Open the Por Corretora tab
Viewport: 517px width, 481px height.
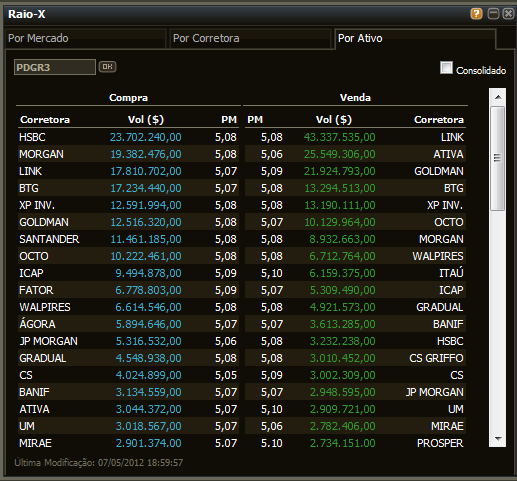pos(250,39)
